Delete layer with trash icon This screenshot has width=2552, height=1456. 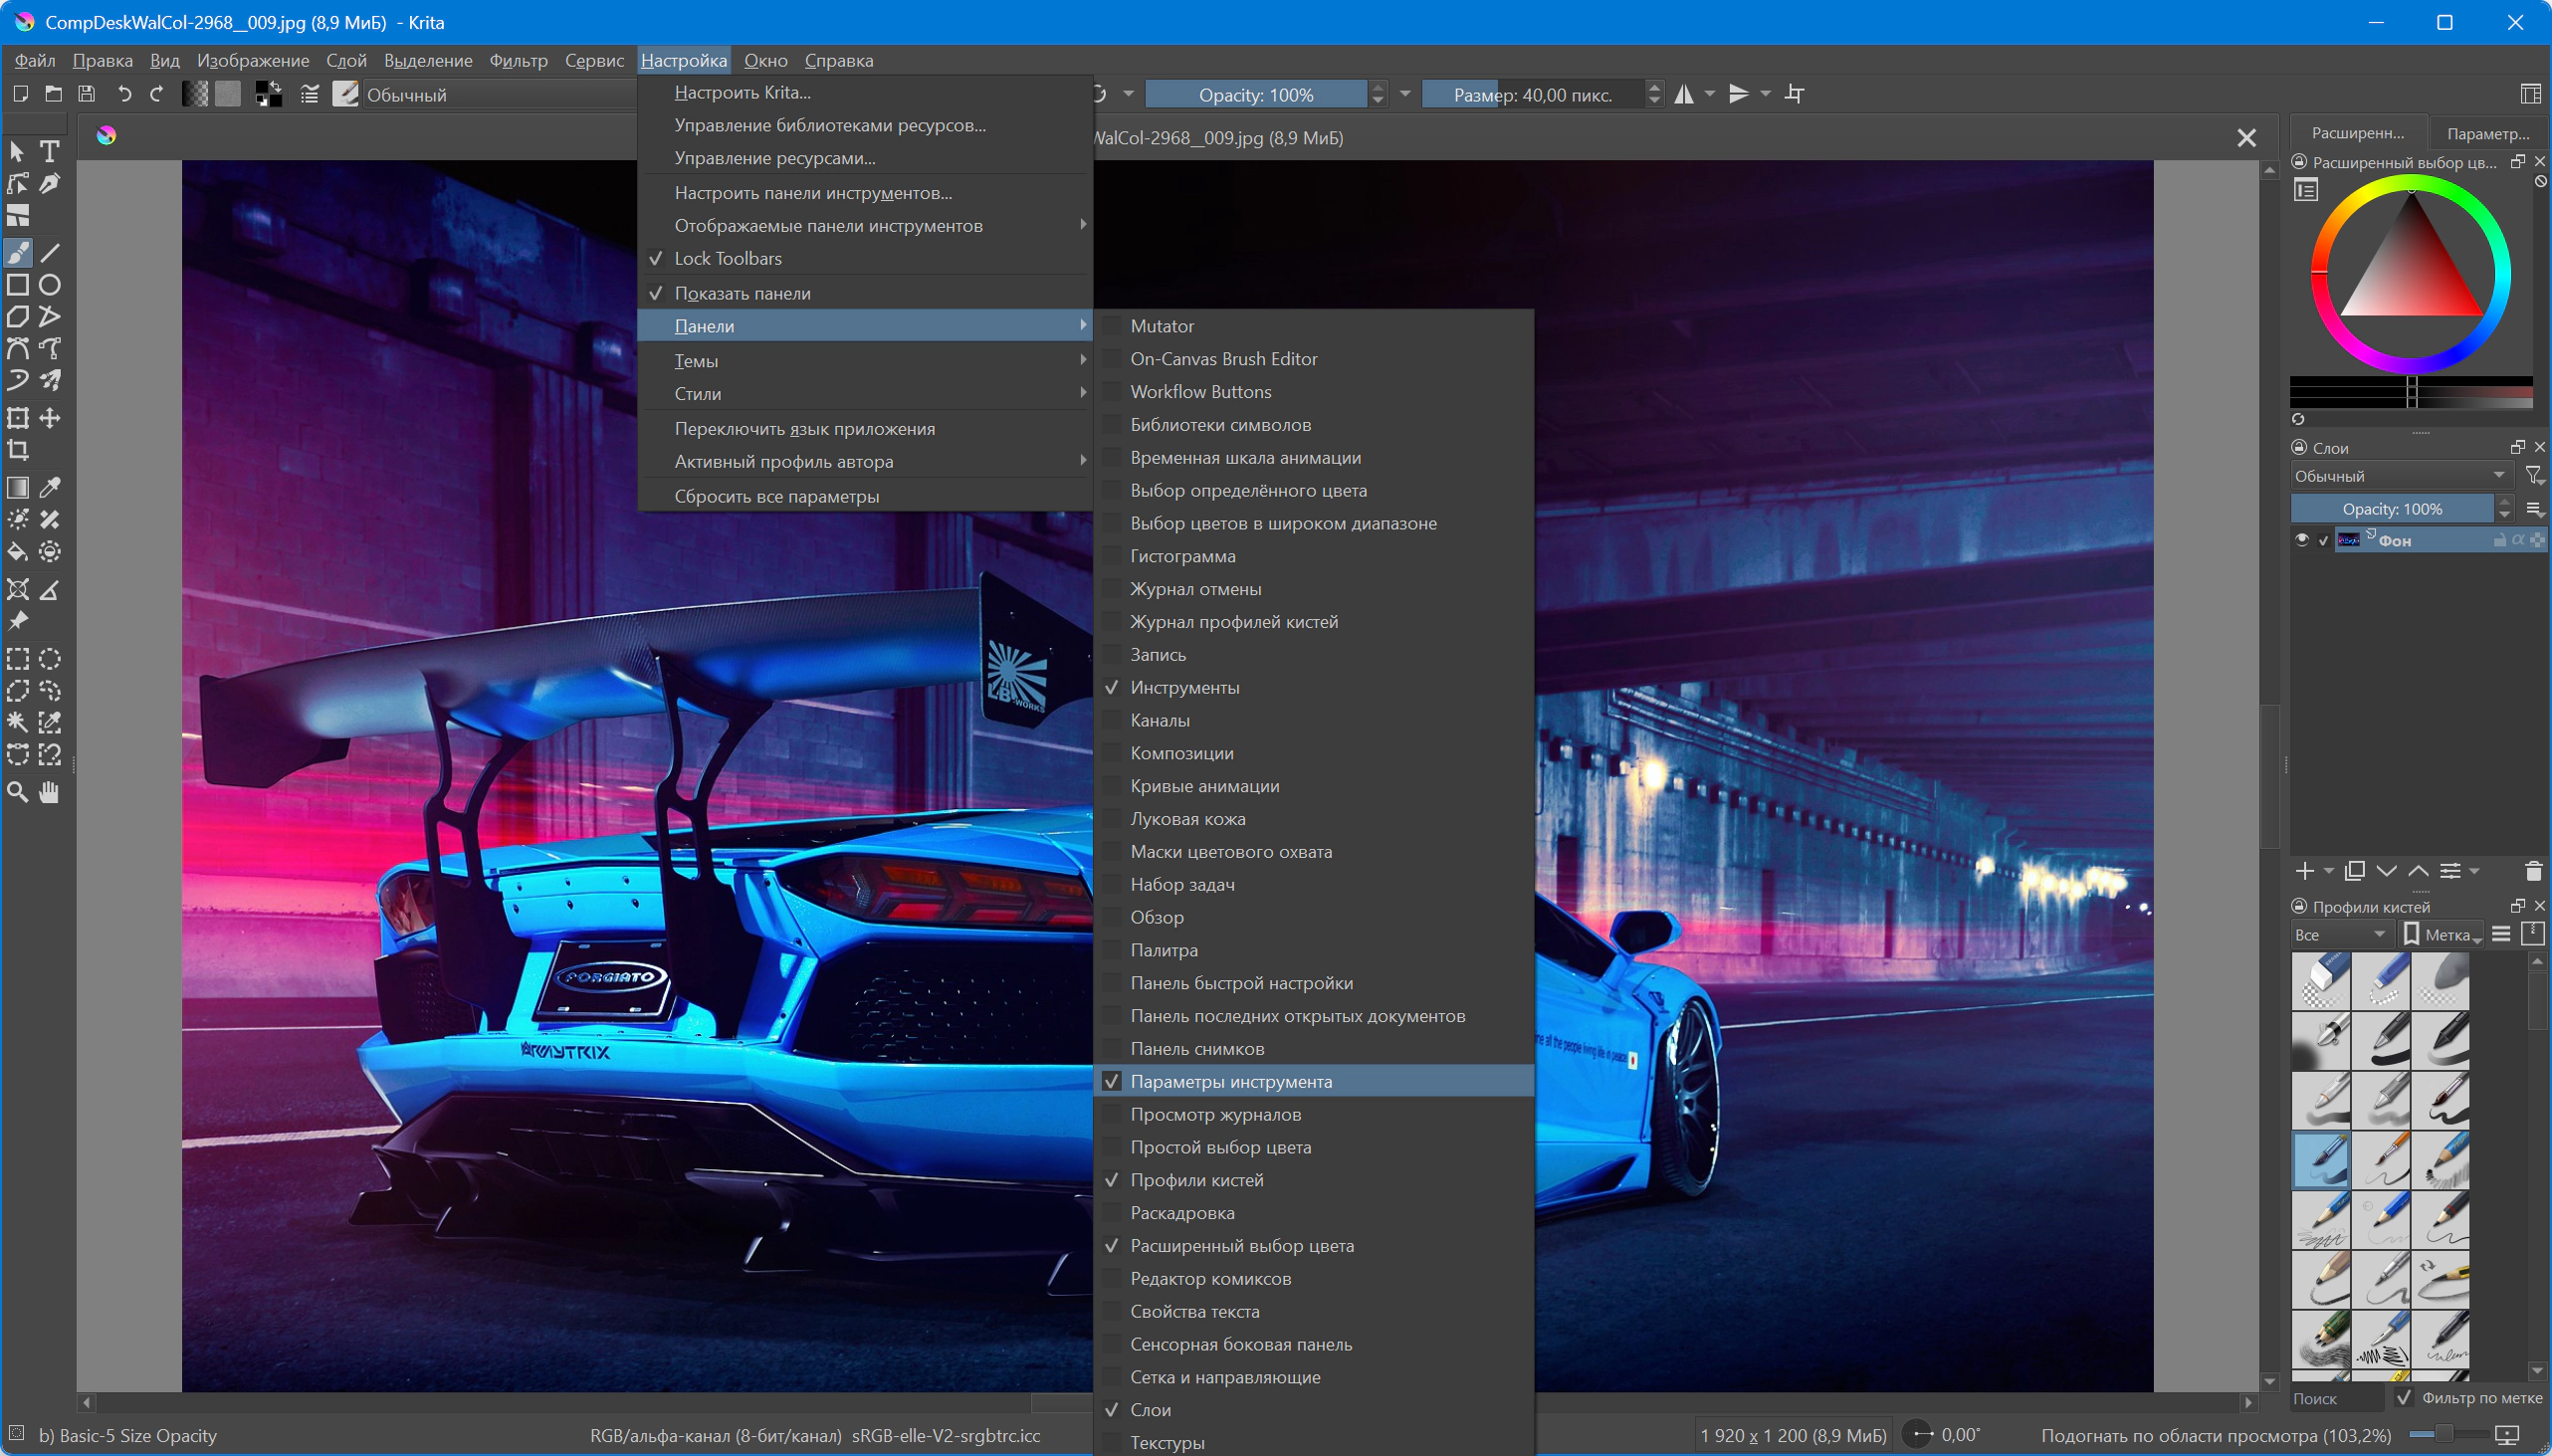(x=2533, y=871)
